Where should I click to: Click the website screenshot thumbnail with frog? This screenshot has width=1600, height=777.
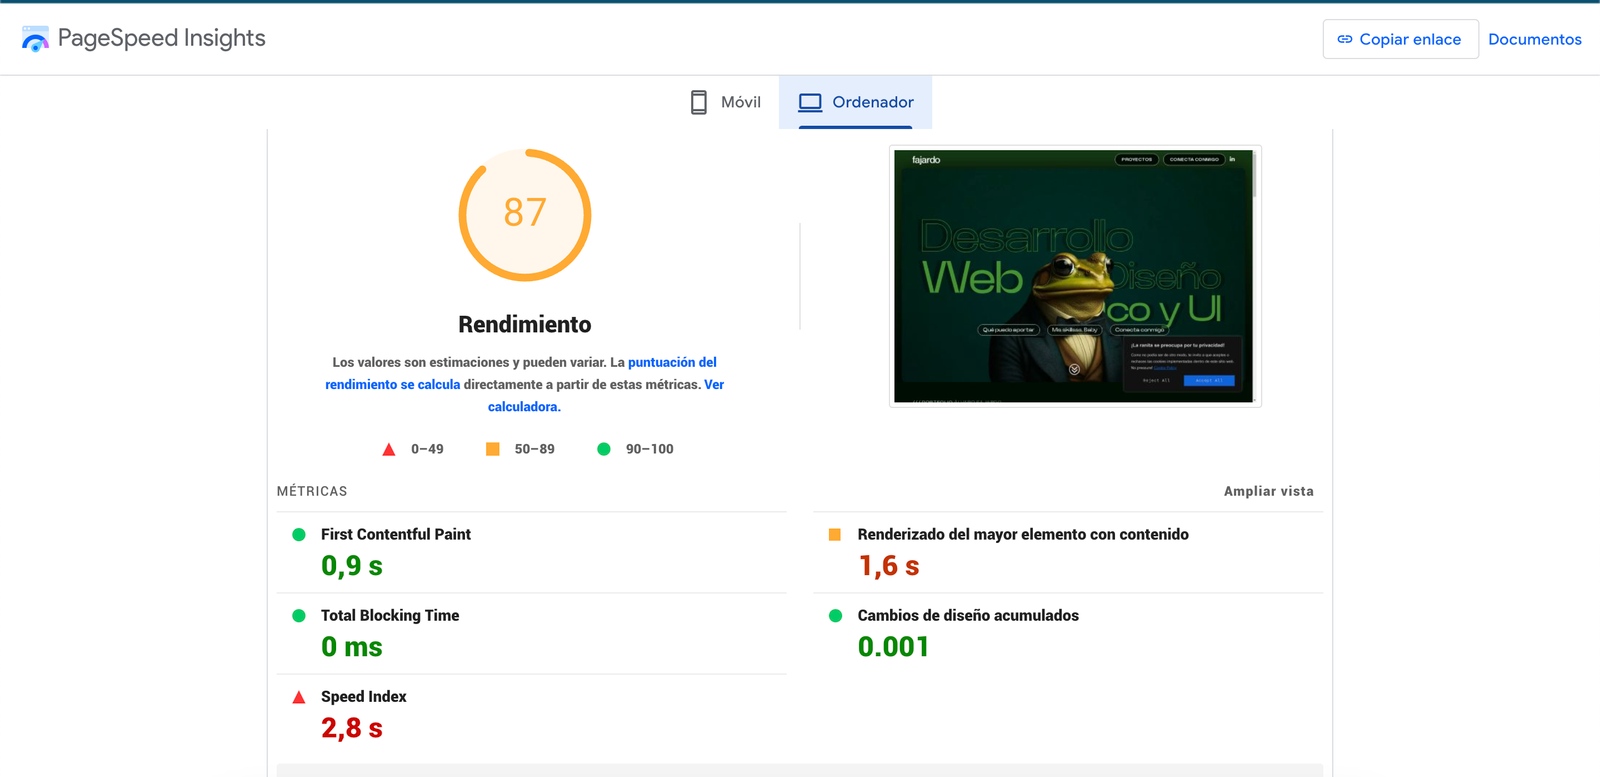(x=1074, y=276)
